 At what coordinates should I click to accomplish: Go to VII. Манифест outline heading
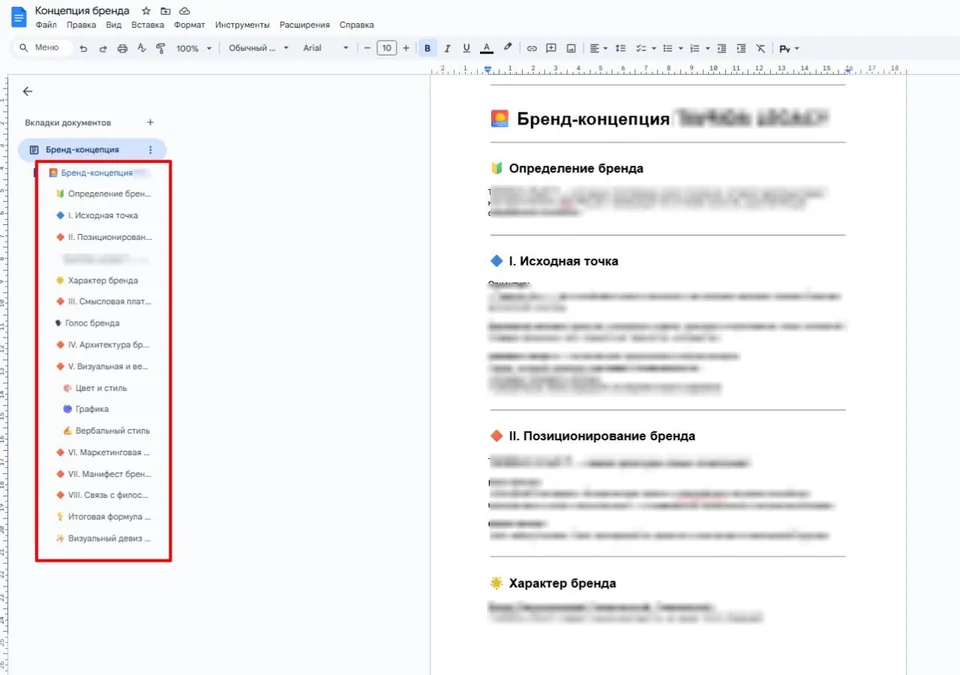point(103,474)
